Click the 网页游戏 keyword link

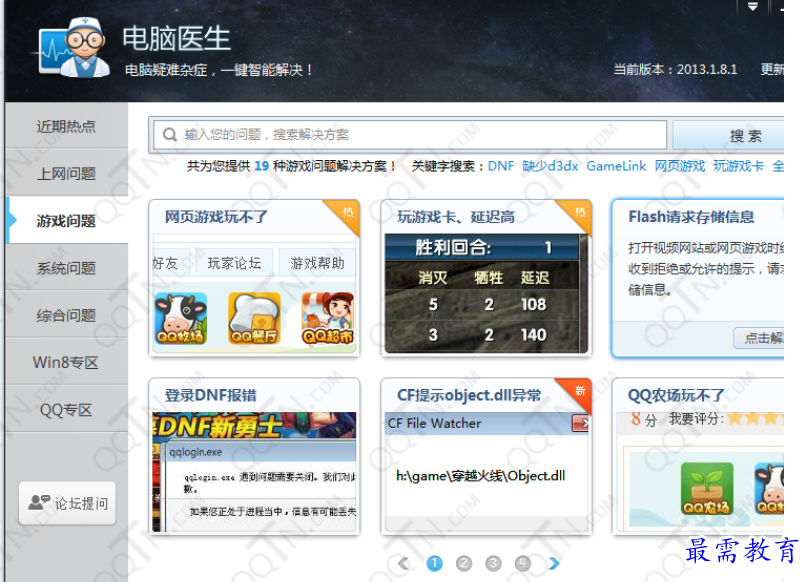679,166
